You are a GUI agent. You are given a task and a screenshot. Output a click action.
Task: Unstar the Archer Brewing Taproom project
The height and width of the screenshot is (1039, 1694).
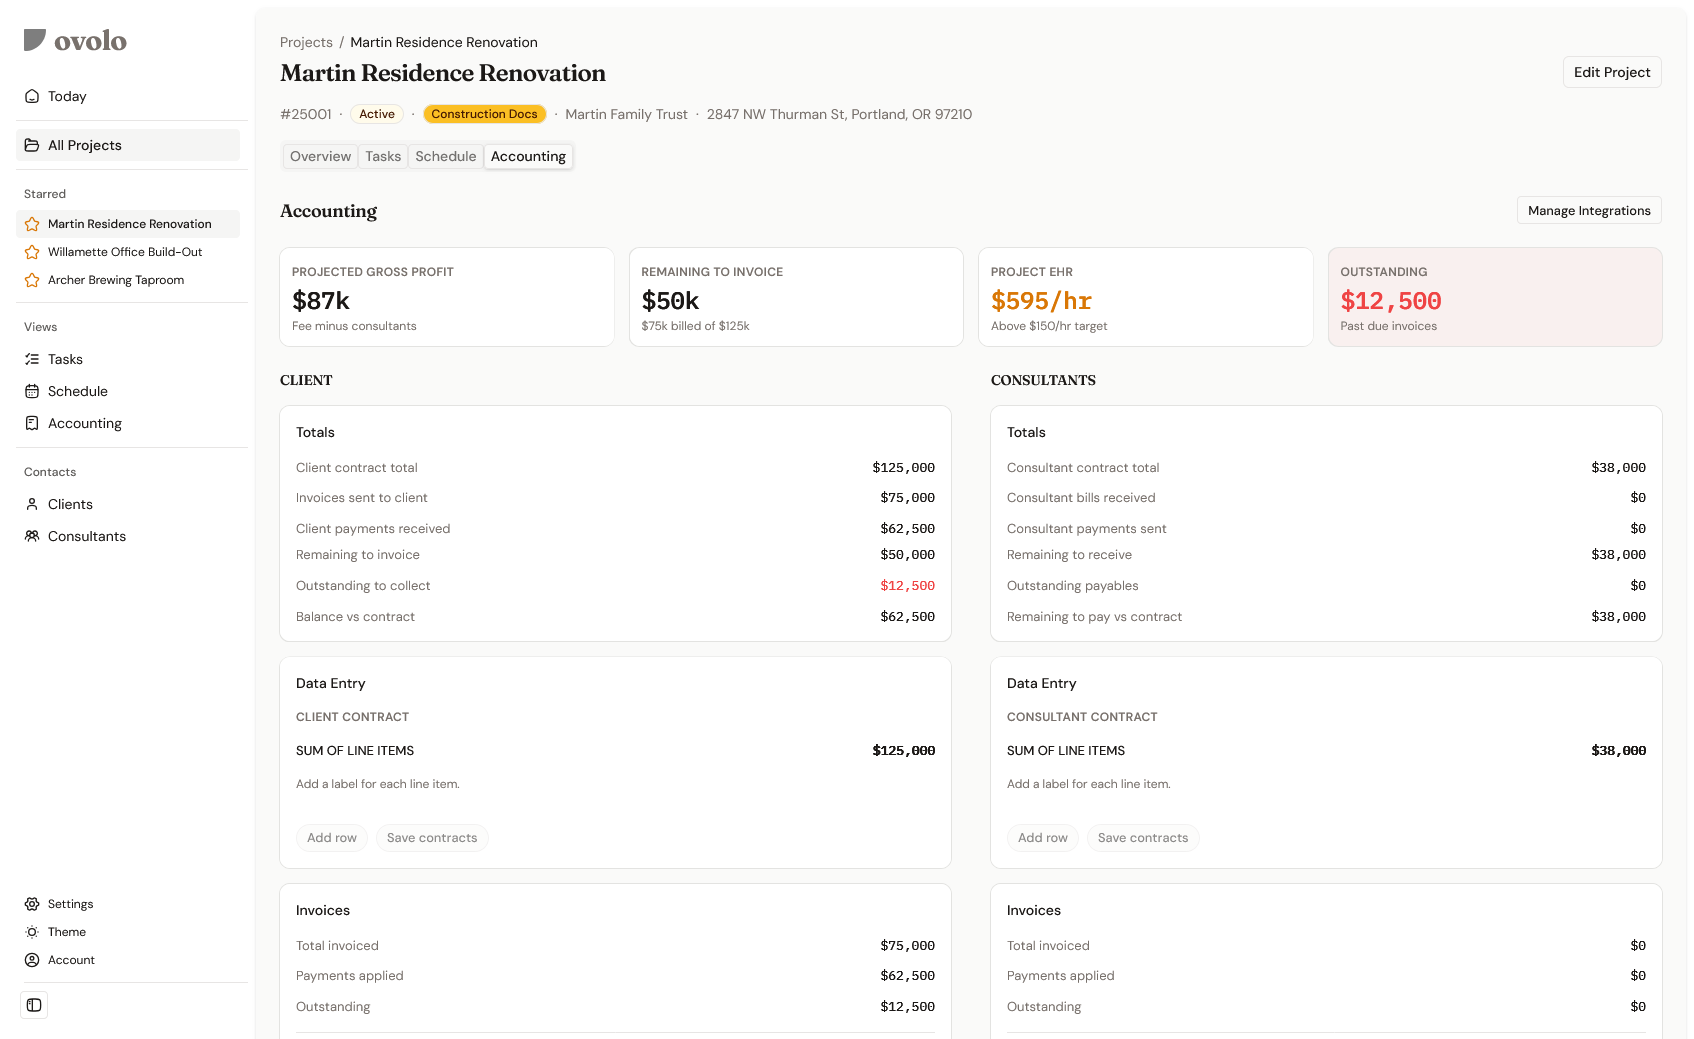31,280
